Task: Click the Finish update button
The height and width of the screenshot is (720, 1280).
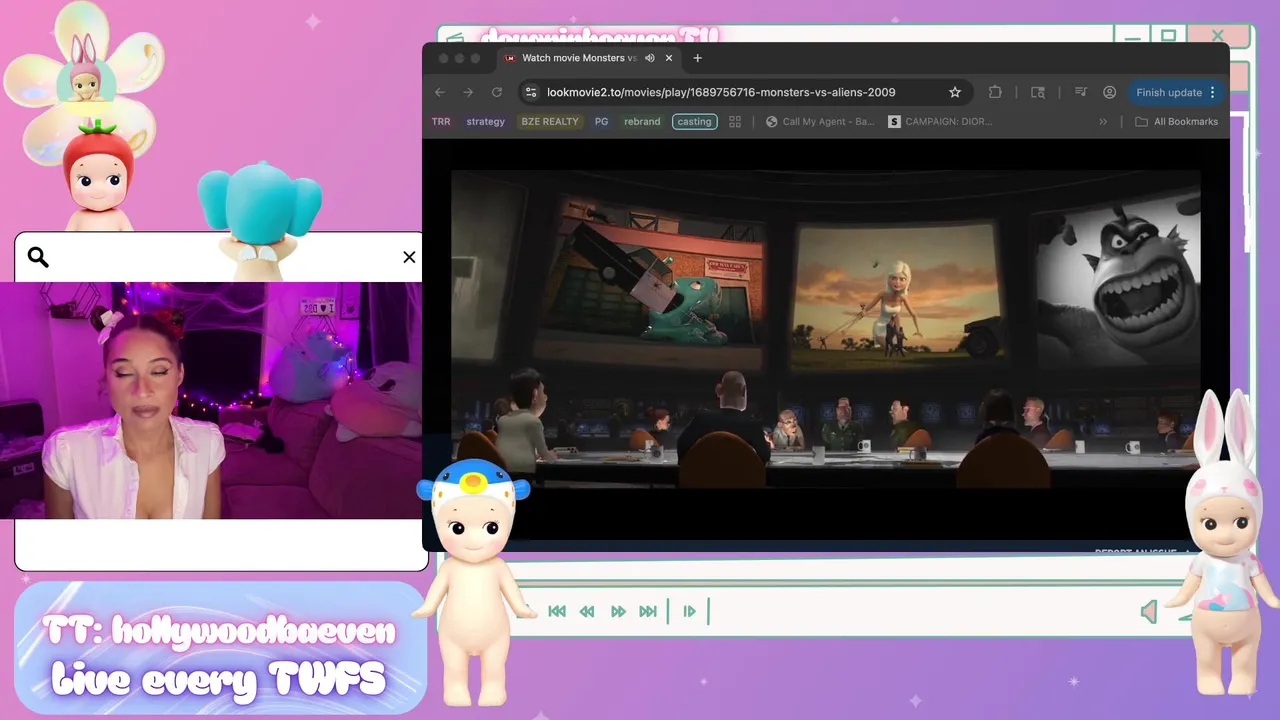Action: pos(1168,92)
